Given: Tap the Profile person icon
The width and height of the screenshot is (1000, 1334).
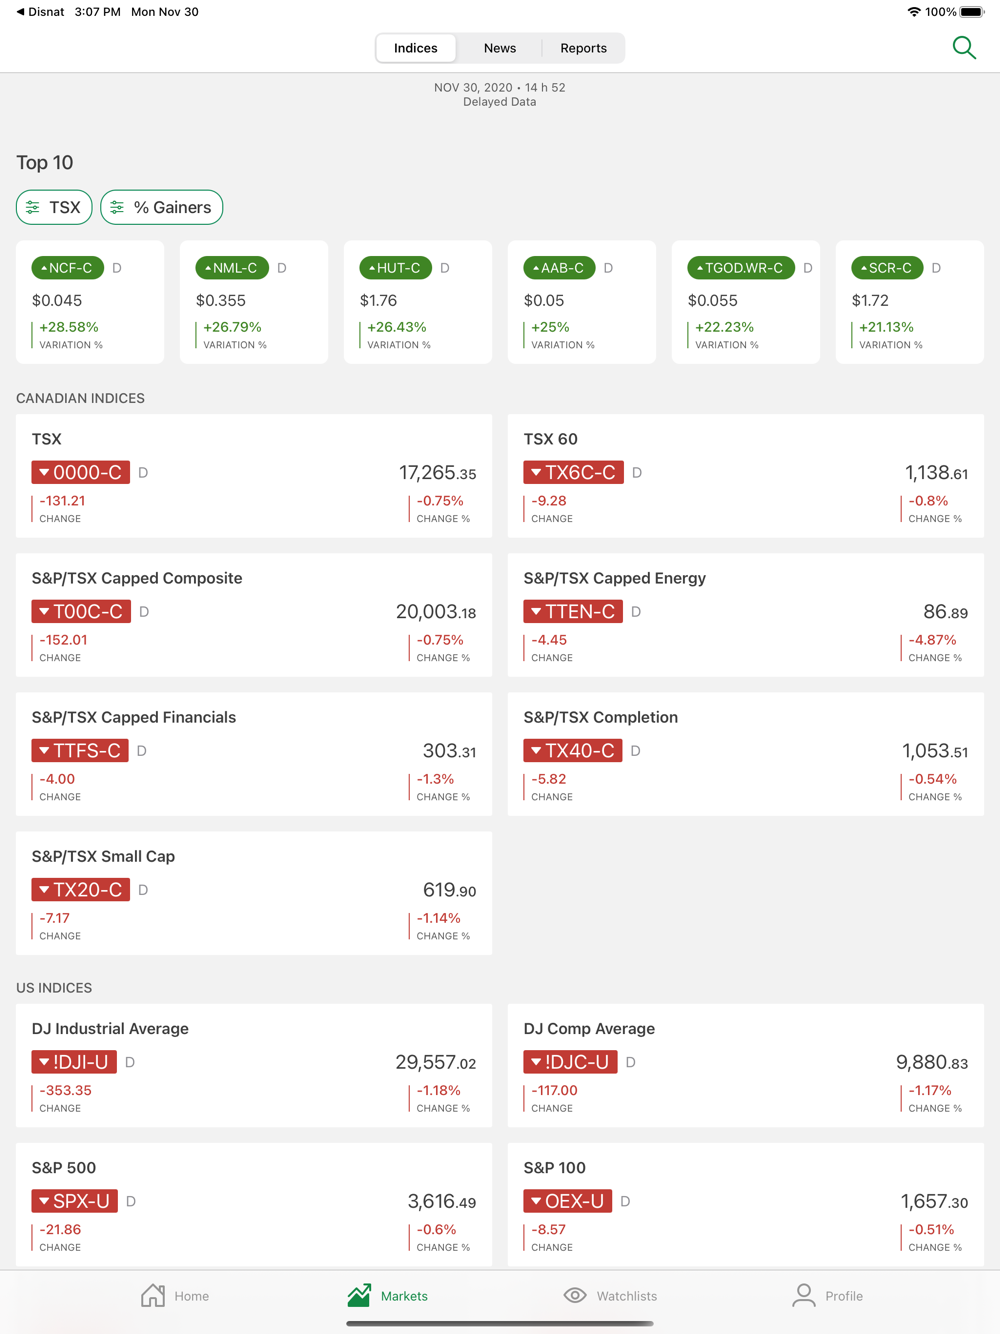Looking at the screenshot, I should tap(803, 1295).
